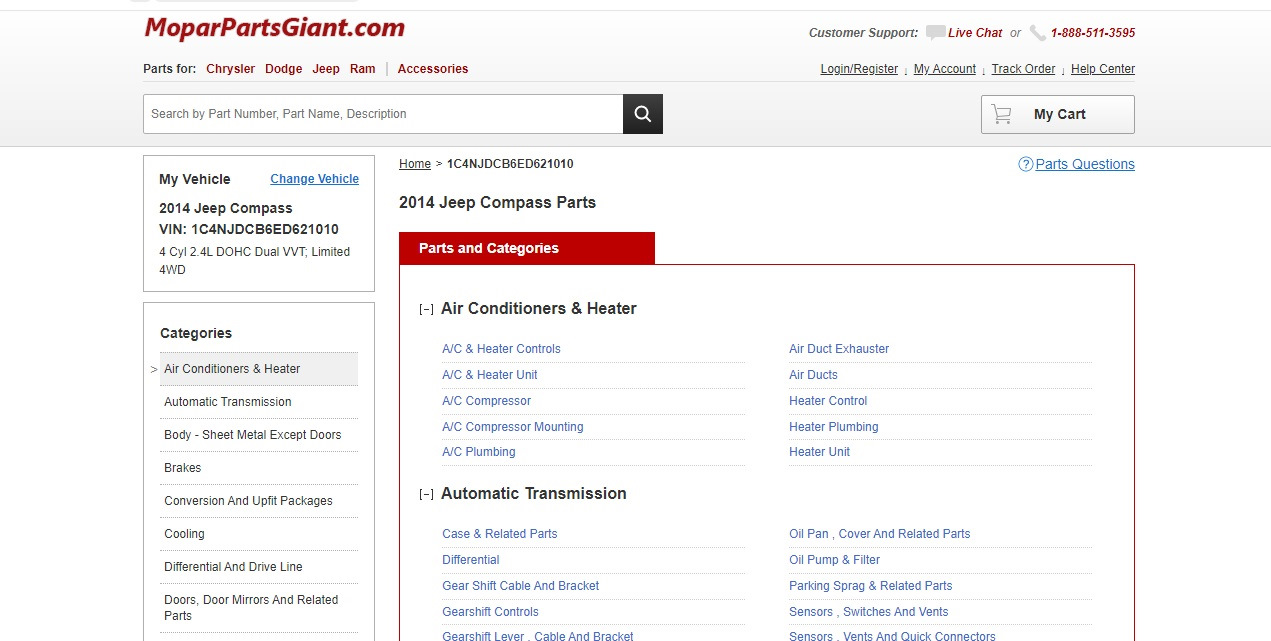
Task: Select Air Conditioners & Heater sidebar category
Action: (x=259, y=369)
